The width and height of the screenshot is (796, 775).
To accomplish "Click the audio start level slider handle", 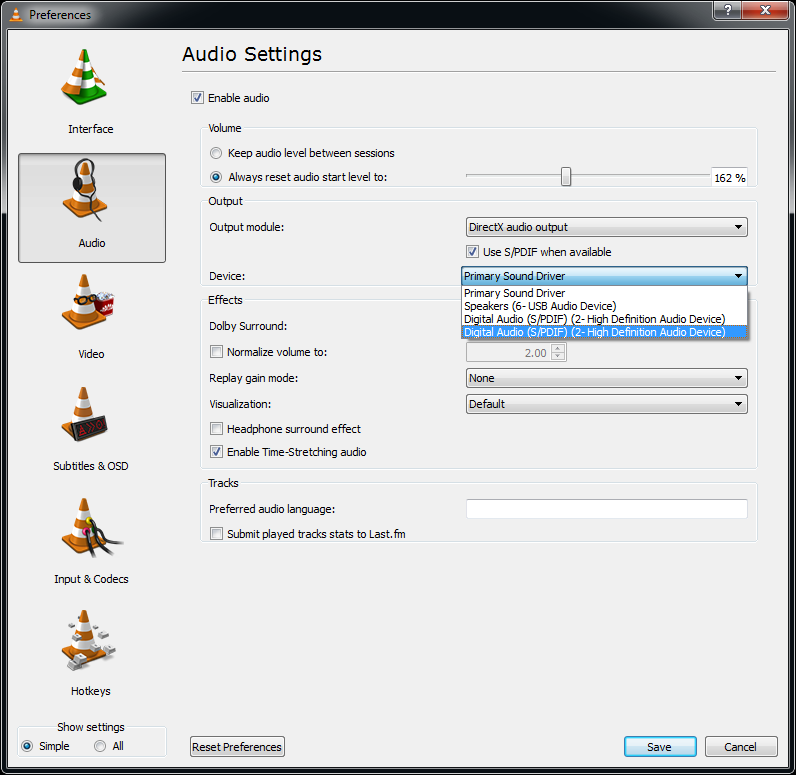I will (566, 177).
